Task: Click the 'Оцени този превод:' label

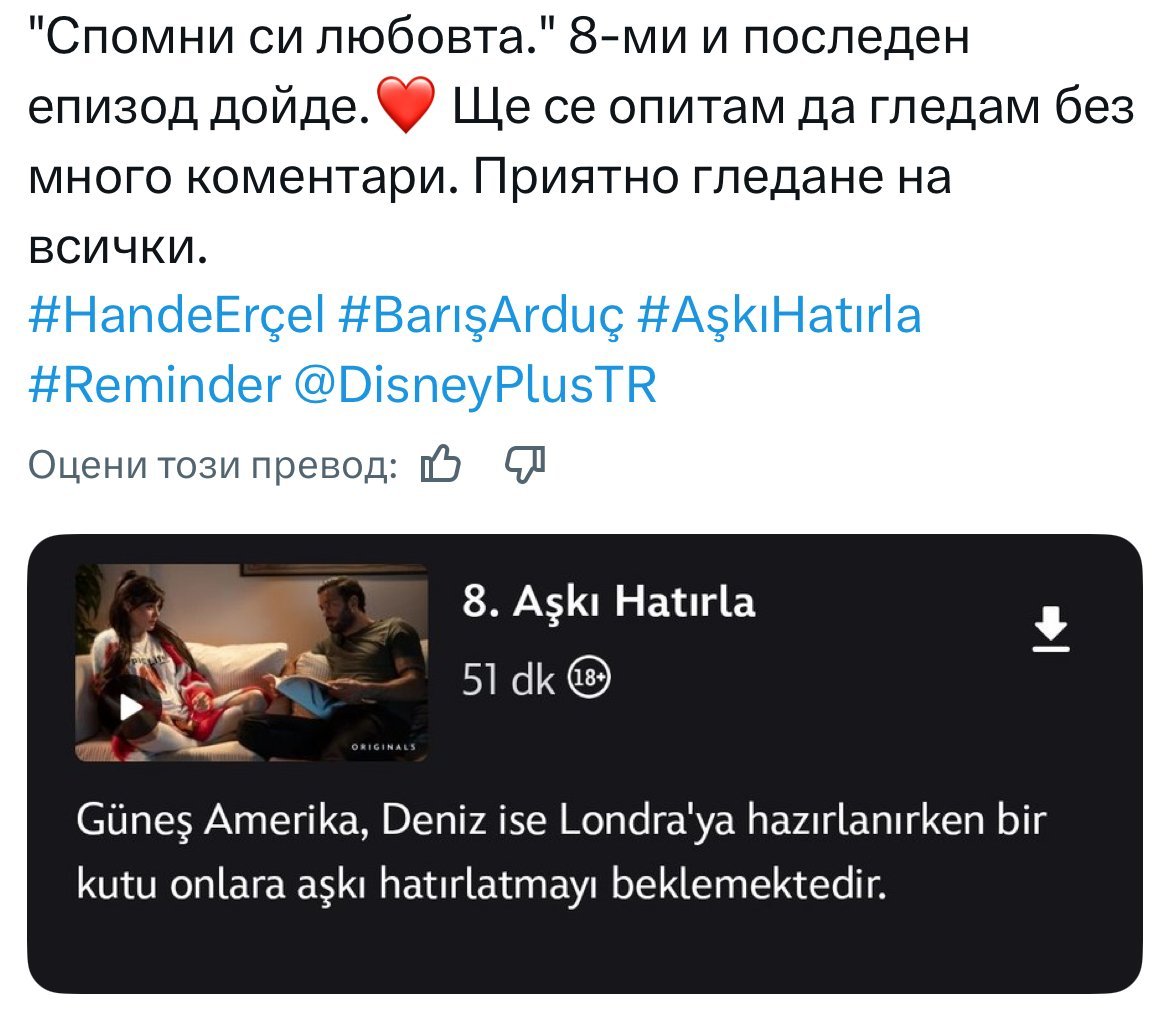Action: click(x=213, y=466)
